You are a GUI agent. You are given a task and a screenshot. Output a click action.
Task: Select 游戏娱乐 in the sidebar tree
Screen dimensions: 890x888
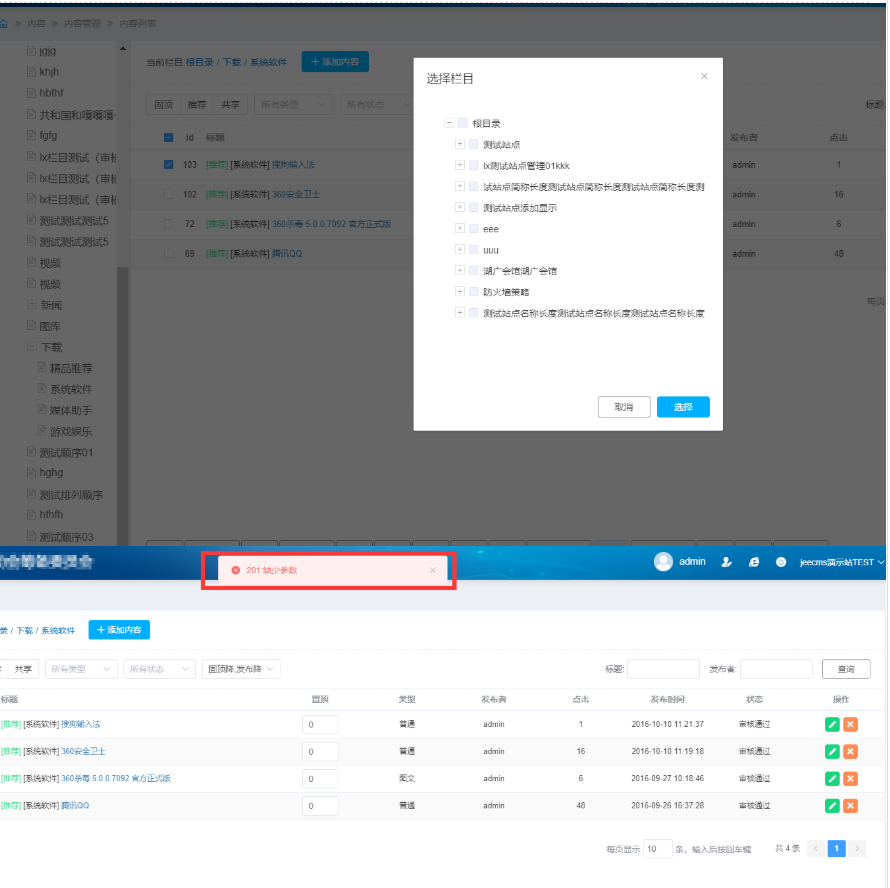(x=71, y=432)
